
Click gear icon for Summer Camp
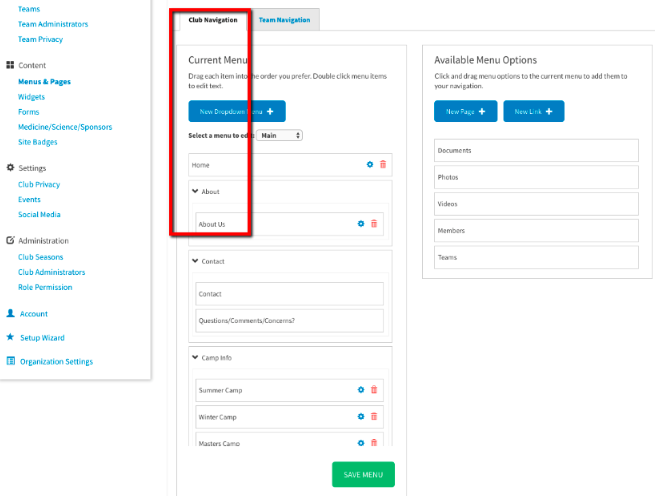point(362,390)
